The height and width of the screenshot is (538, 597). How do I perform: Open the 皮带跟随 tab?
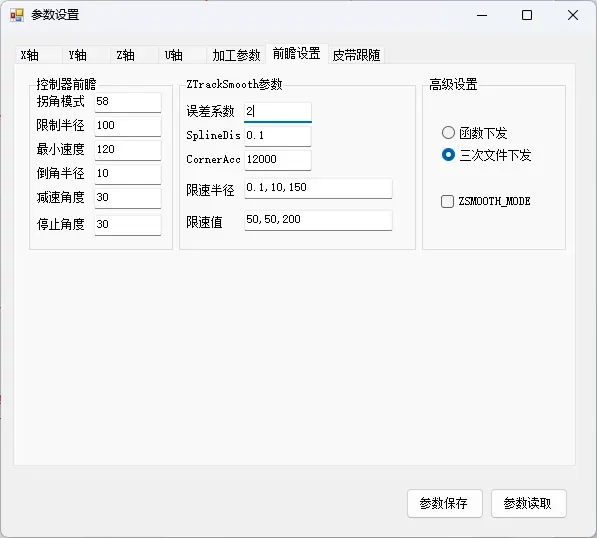click(x=356, y=55)
